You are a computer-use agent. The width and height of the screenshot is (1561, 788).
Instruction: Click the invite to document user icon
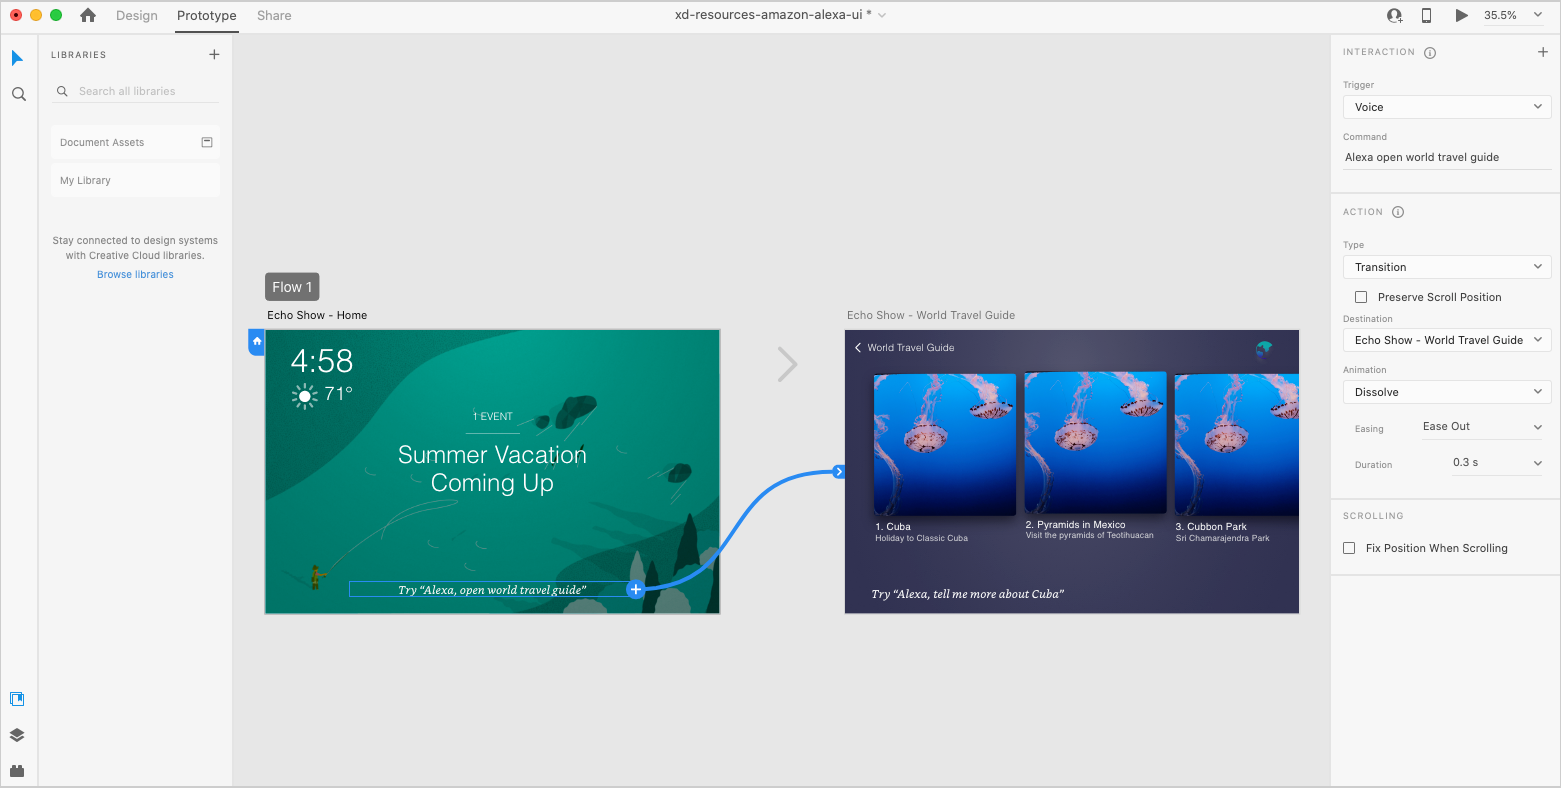(1394, 15)
